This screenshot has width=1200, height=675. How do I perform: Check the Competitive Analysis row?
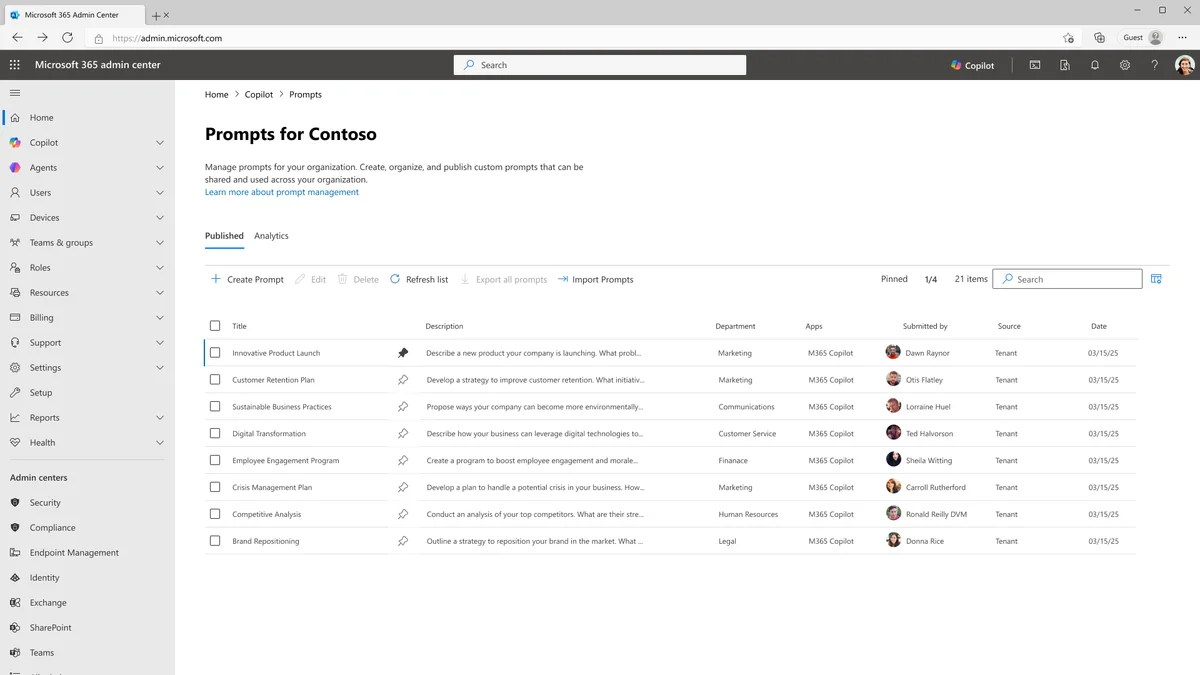(x=215, y=514)
